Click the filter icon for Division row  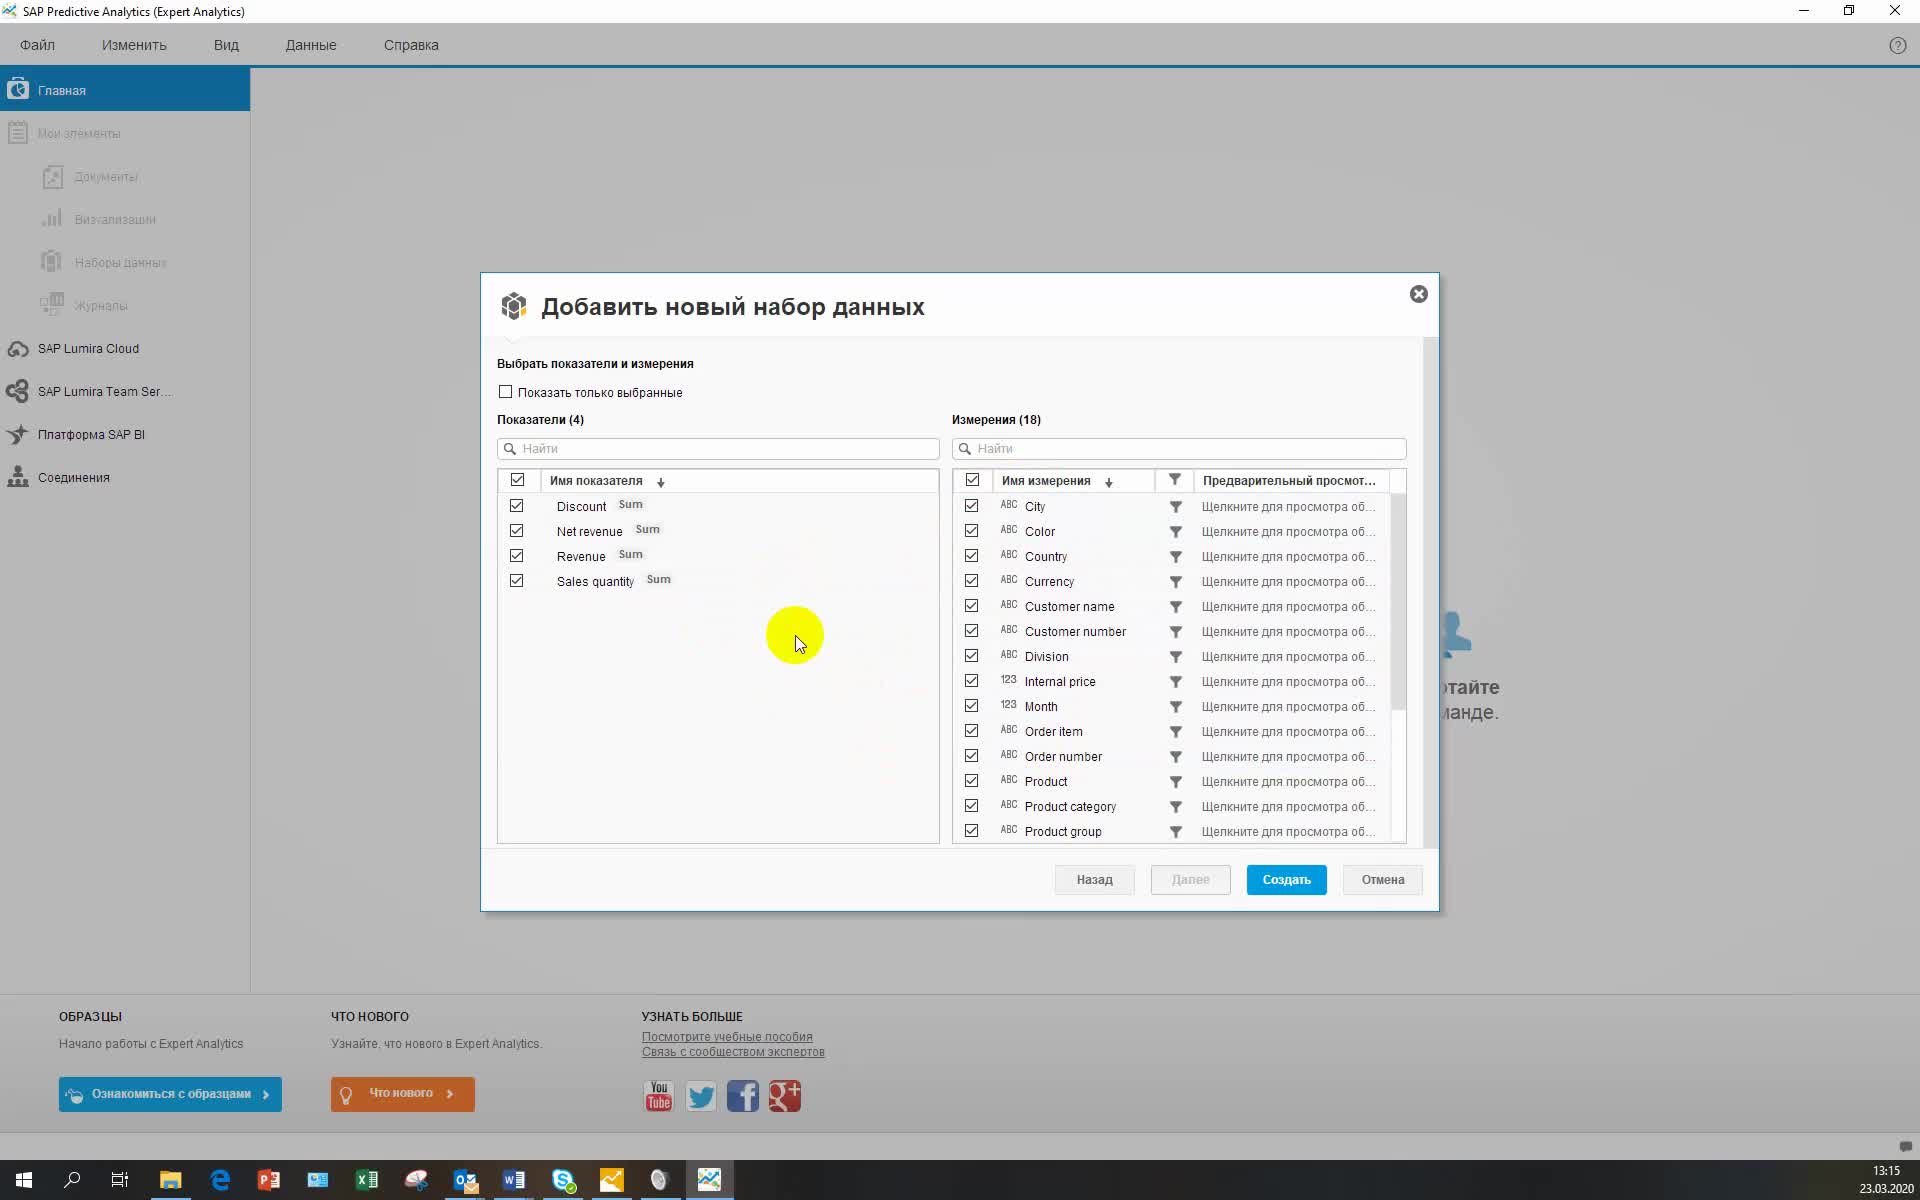(1176, 657)
